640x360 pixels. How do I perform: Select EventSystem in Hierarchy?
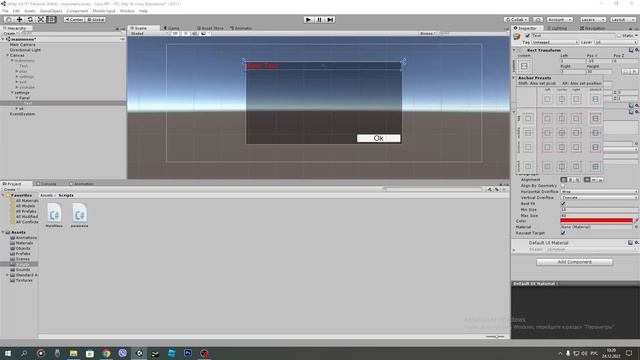[22, 114]
